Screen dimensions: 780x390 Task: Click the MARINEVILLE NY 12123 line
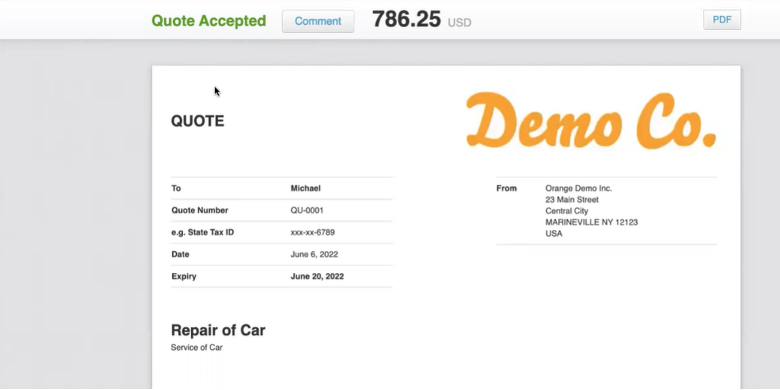pyautogui.click(x=591, y=222)
